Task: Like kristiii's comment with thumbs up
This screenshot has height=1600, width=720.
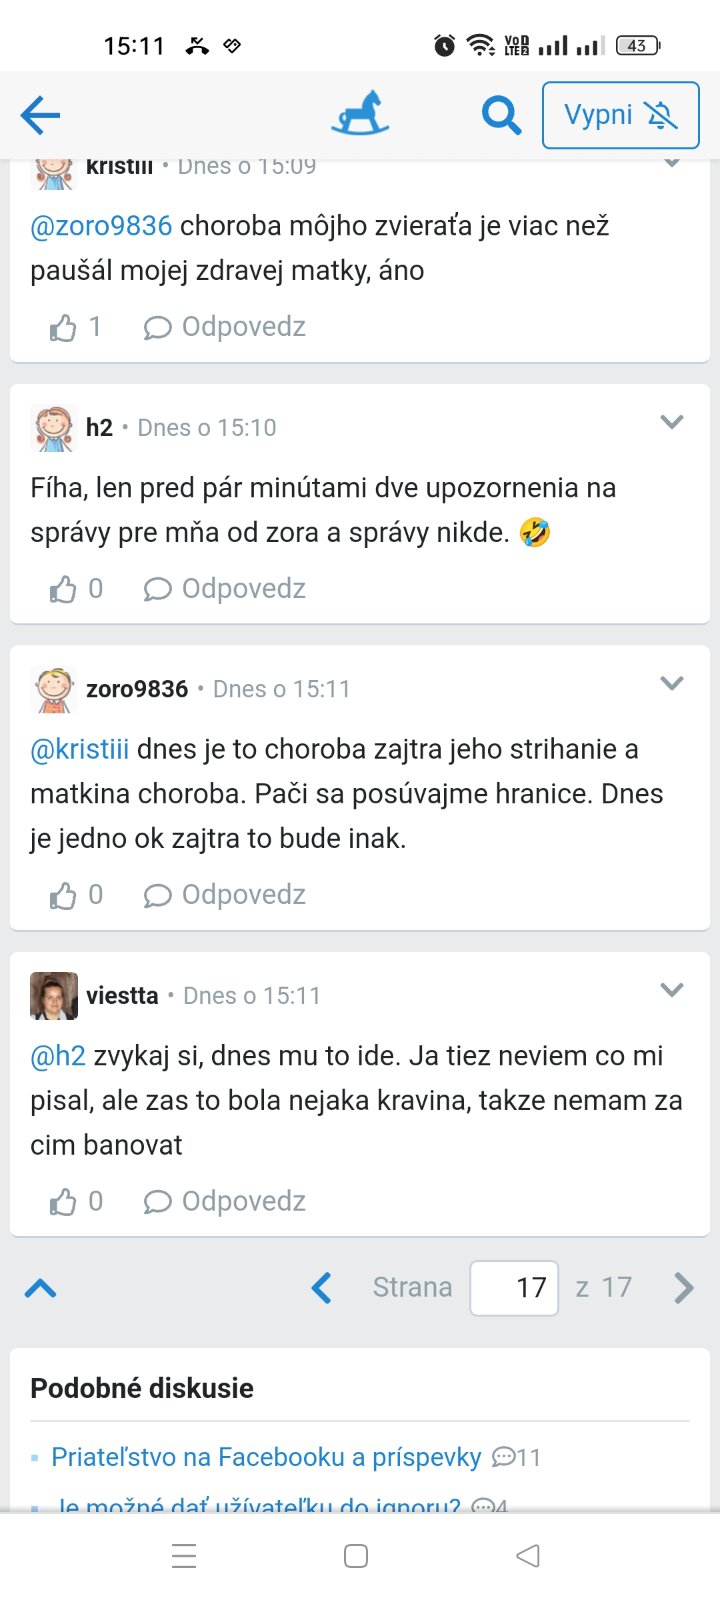Action: point(64,328)
